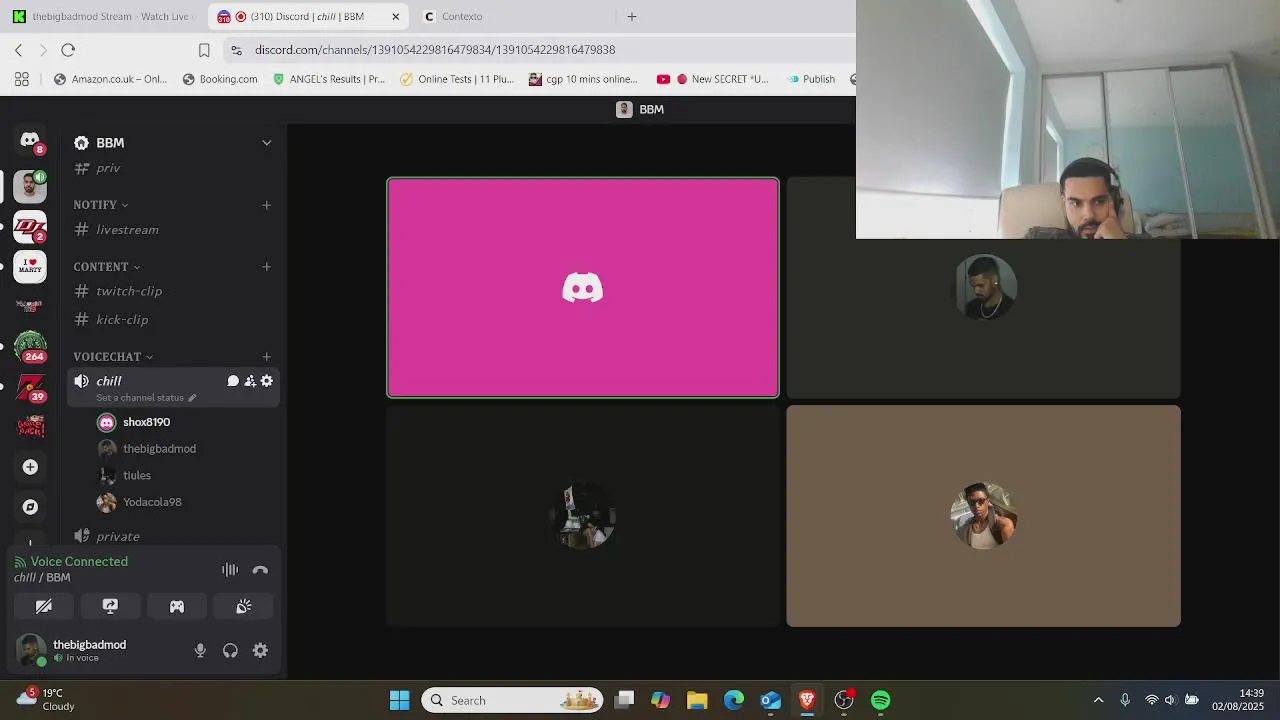This screenshot has height=720, width=1280.
Task: Collapse the CONTENT category
Action: [107, 267]
